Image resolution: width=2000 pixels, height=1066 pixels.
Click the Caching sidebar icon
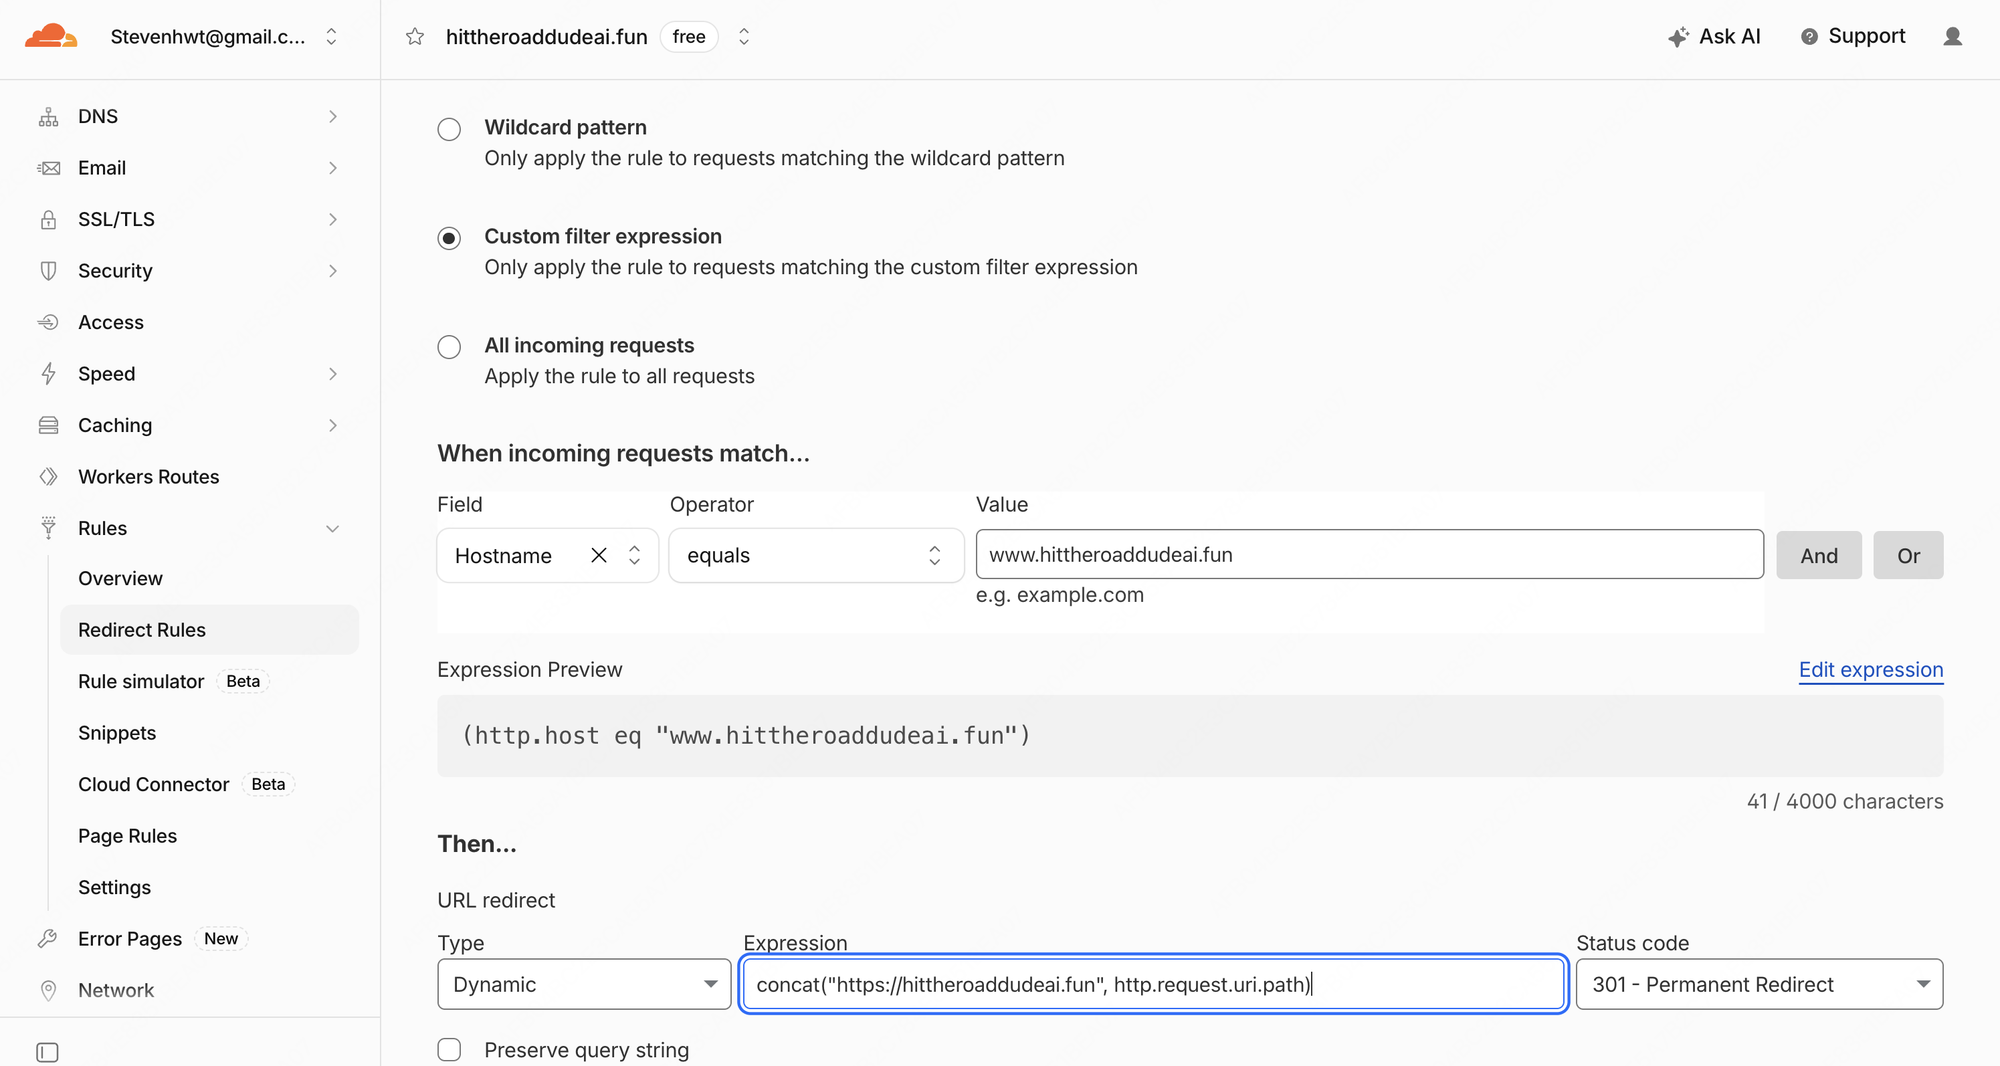[48, 425]
